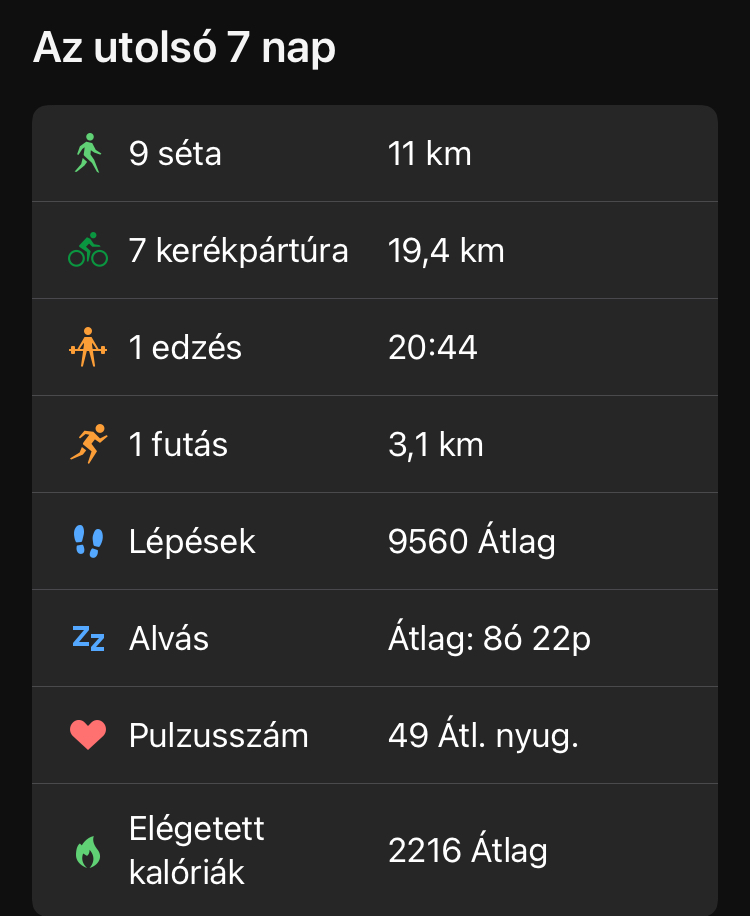Open the "Lépések" steps label
The height and width of the screenshot is (916, 750).
tap(192, 541)
